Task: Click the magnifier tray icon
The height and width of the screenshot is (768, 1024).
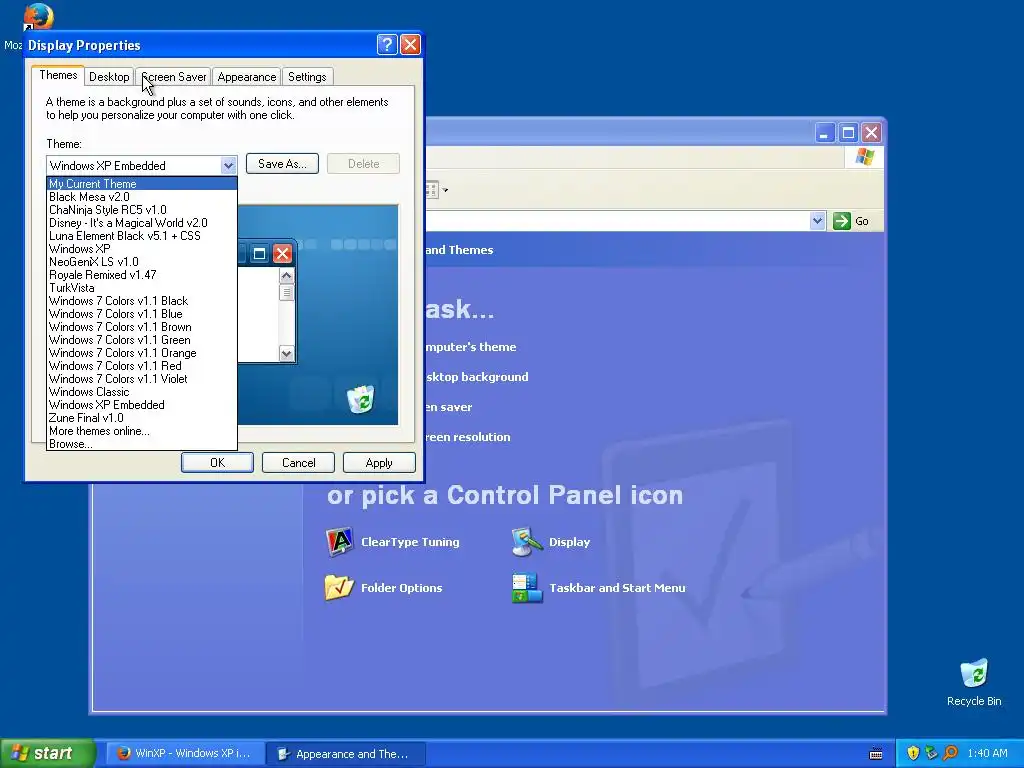Action: tap(950, 753)
